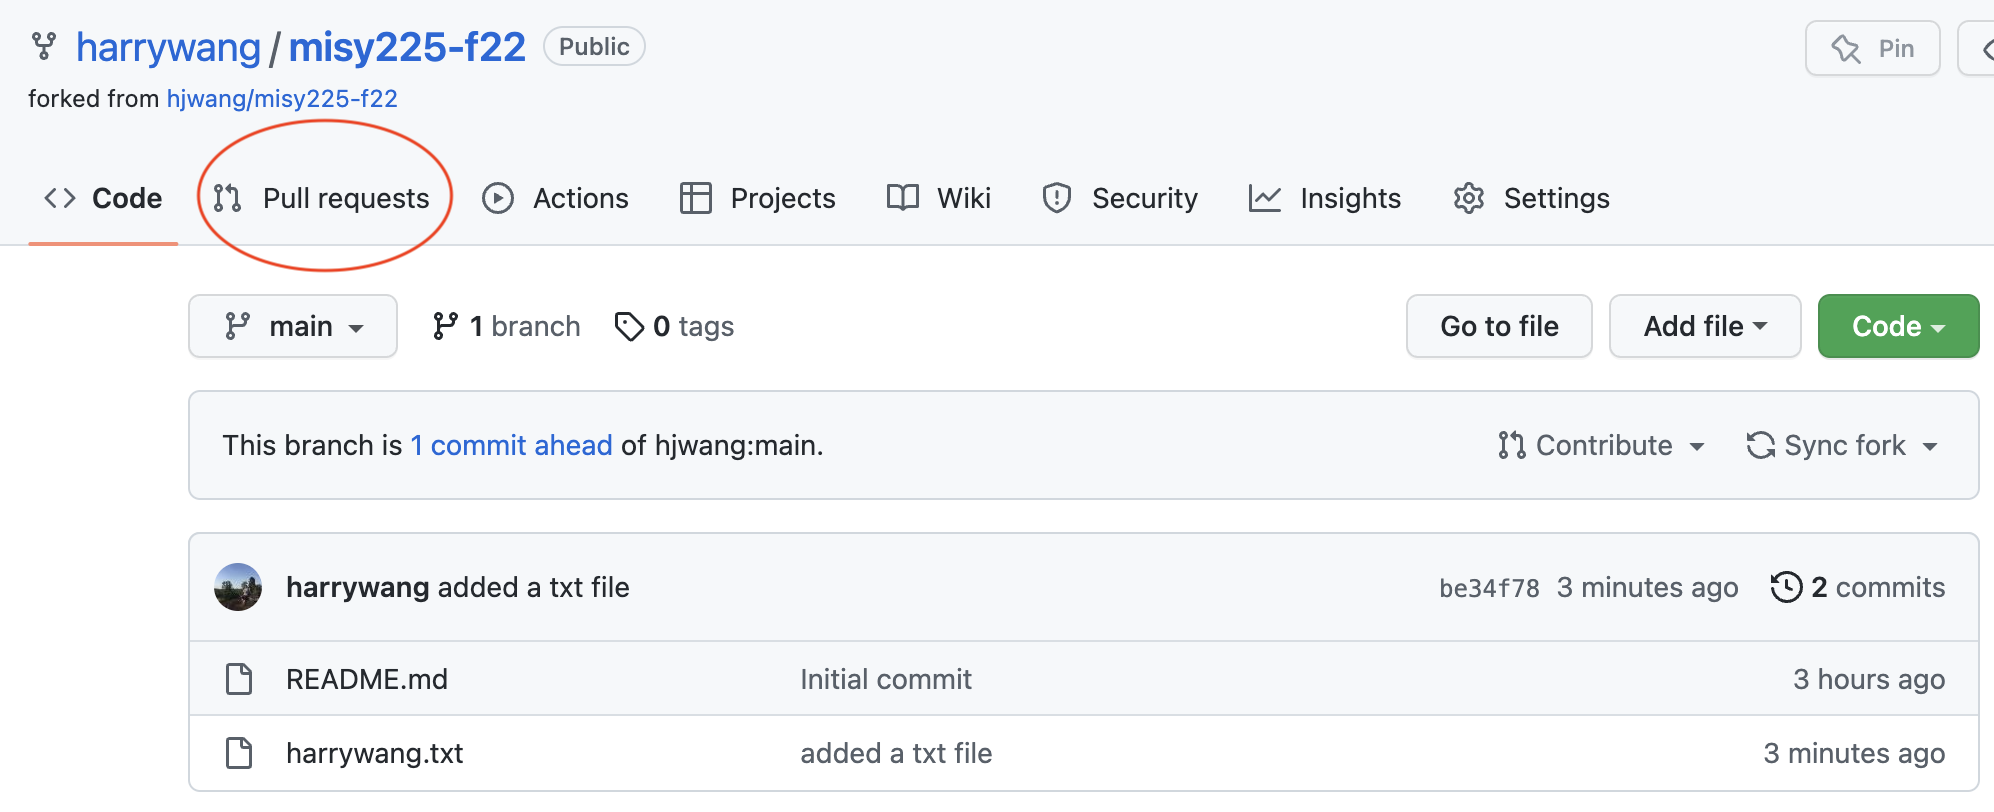Screen dimensions: 1994x812
Task: Click the Pull requests merge icon
Action: tap(228, 198)
